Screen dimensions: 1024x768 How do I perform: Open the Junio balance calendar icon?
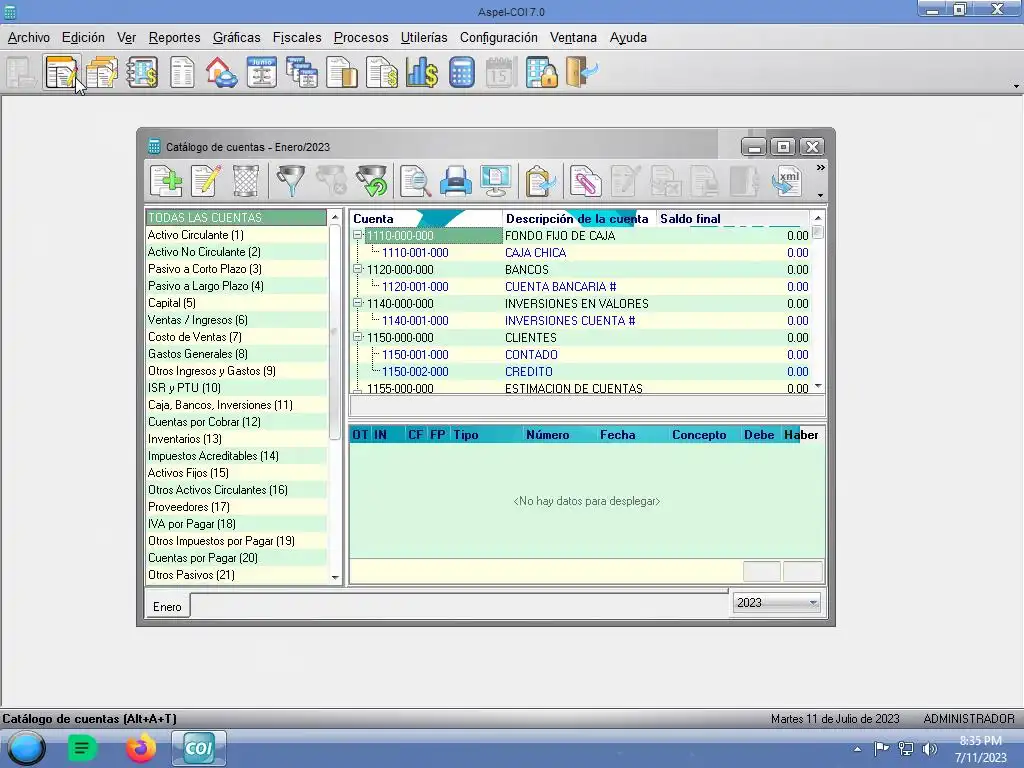click(262, 72)
